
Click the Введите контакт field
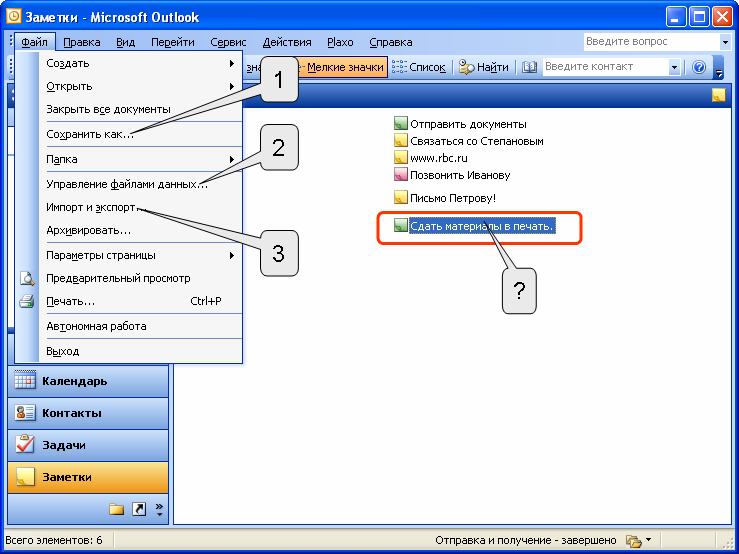coord(606,67)
